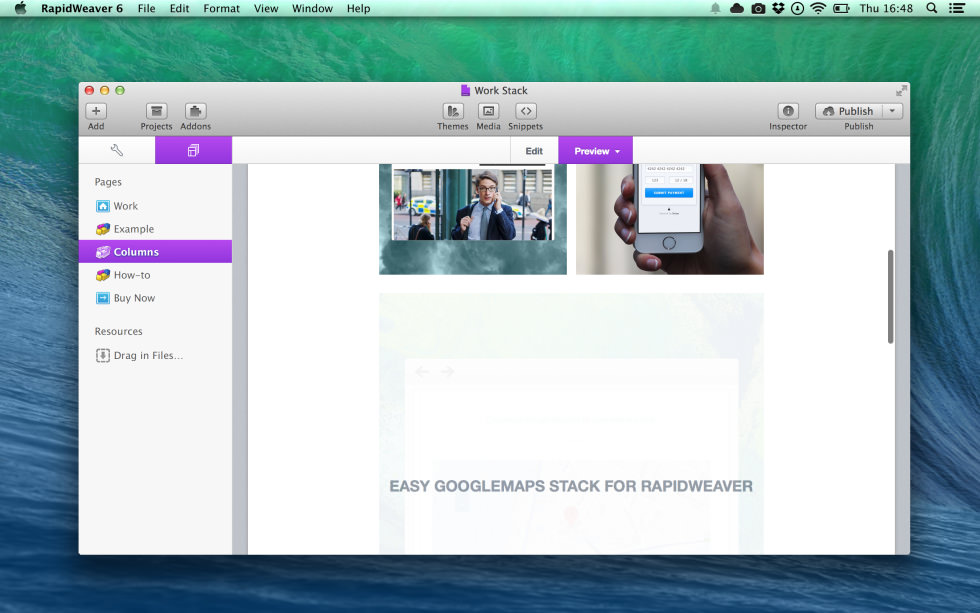The image size is (980, 613).
Task: Open the Help menu
Action: coord(358,8)
